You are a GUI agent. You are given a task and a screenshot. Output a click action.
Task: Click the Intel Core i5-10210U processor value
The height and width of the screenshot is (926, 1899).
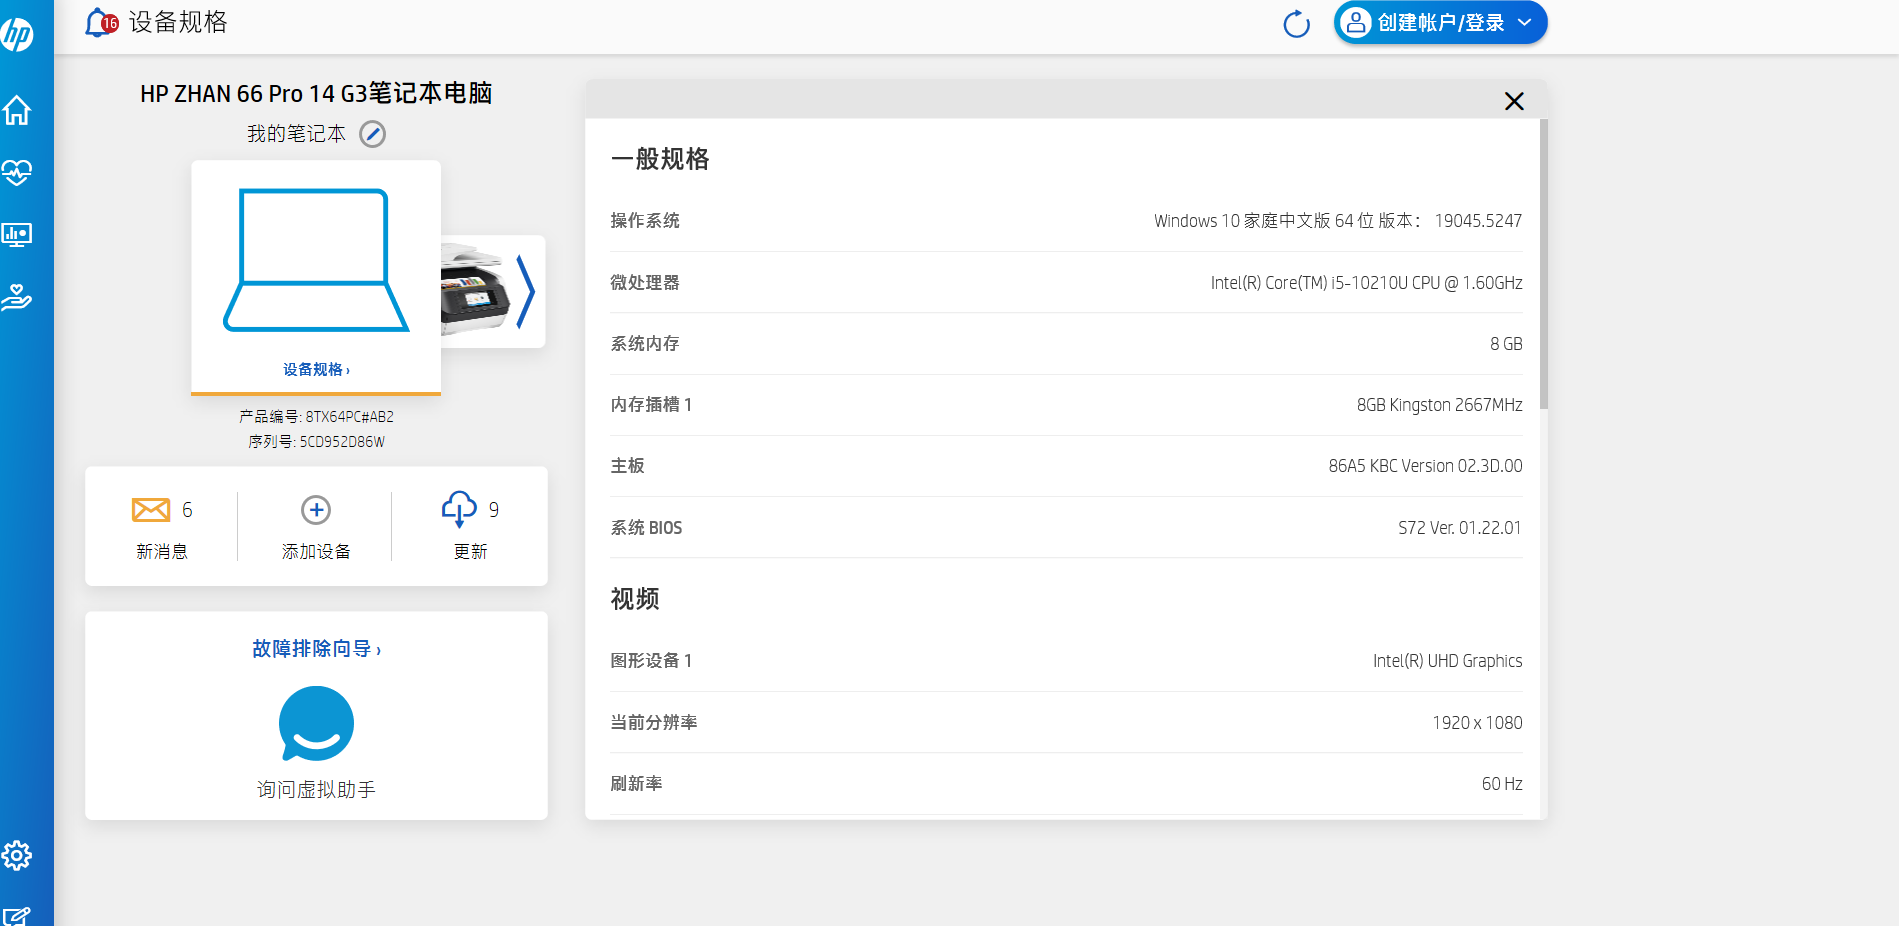[x=1366, y=283]
